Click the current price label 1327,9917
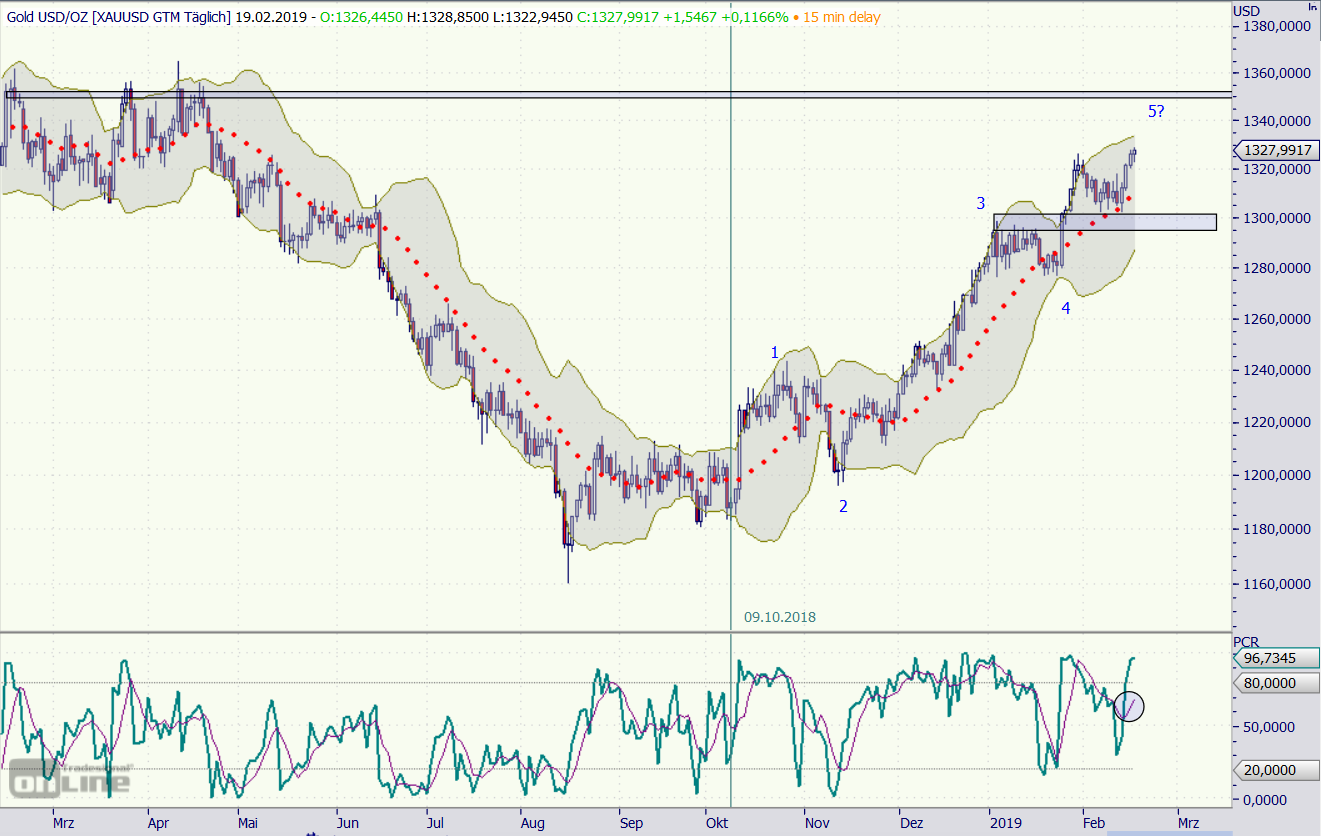 coord(1276,151)
